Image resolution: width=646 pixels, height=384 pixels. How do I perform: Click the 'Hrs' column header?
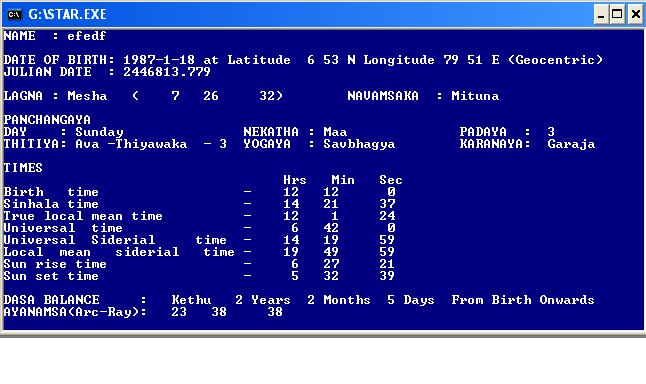coord(295,180)
